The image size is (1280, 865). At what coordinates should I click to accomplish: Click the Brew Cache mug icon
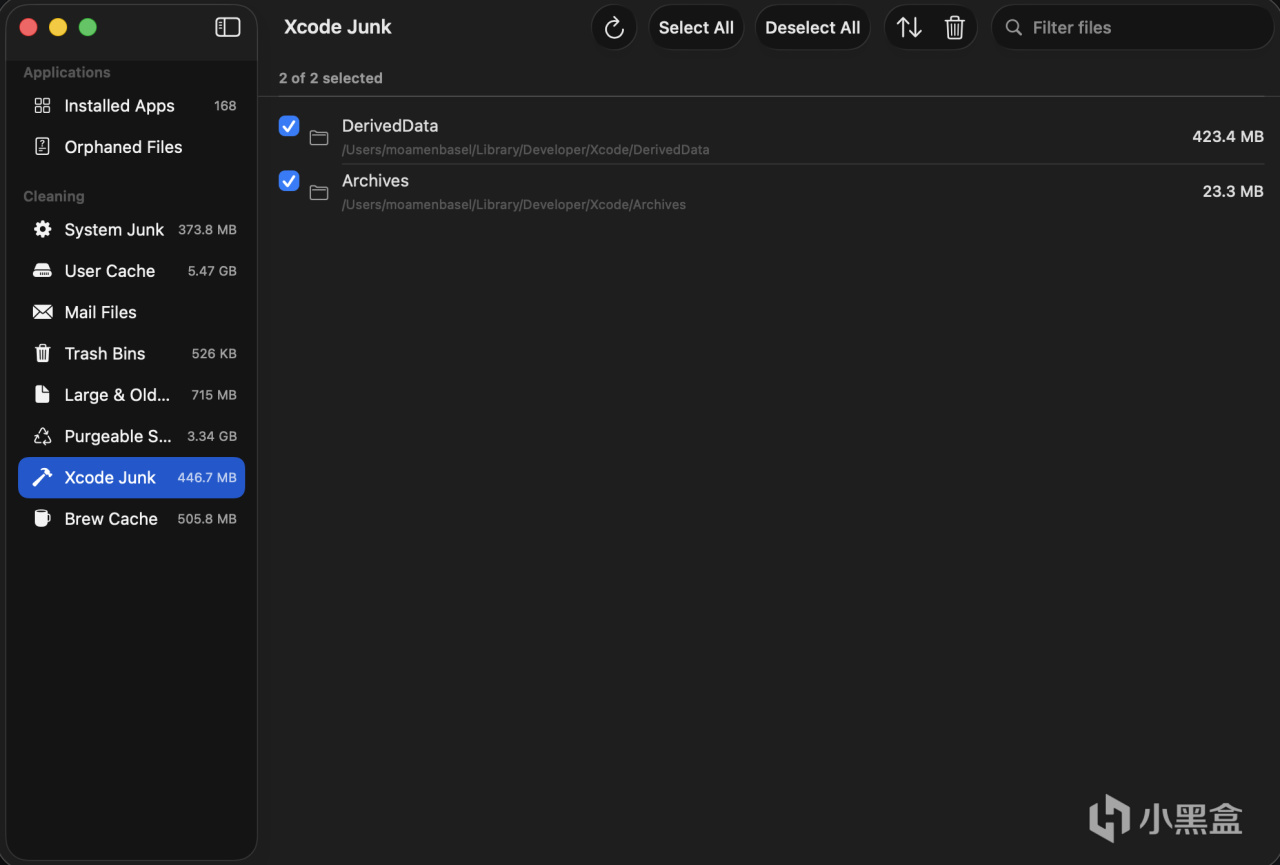[42, 518]
